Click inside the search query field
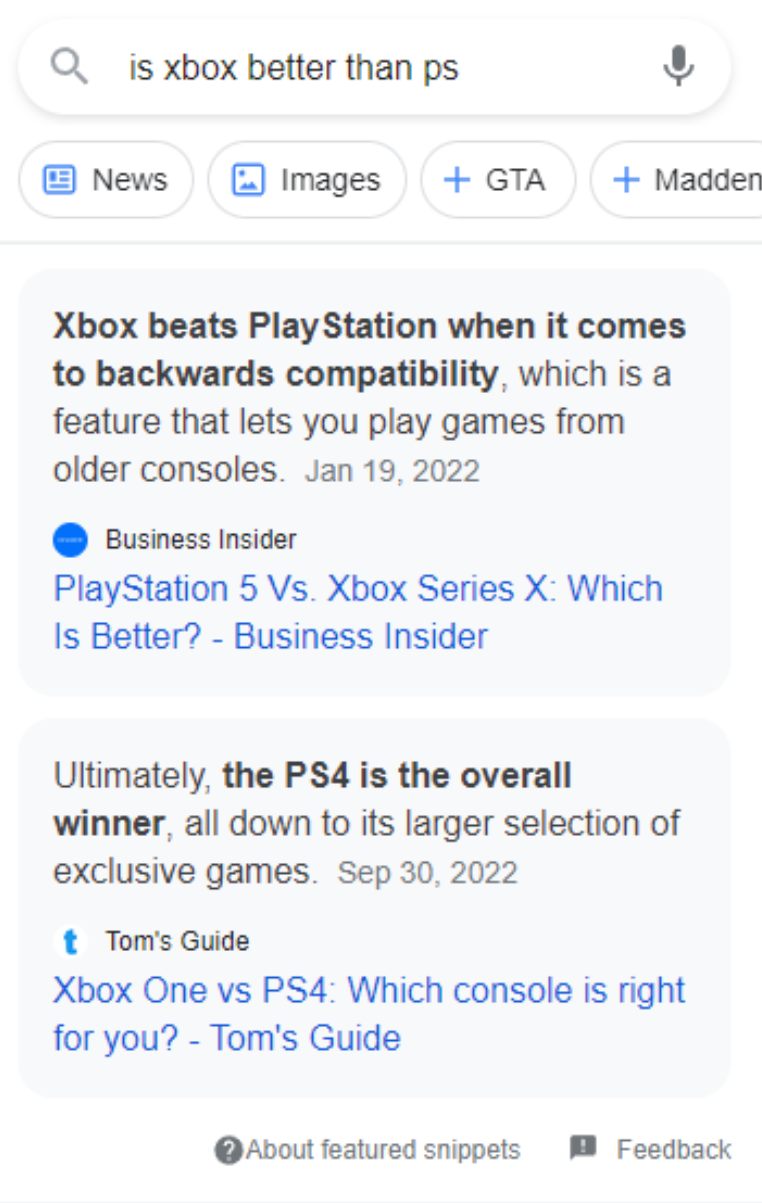Viewport: 762px width, 1203px height. [380, 68]
